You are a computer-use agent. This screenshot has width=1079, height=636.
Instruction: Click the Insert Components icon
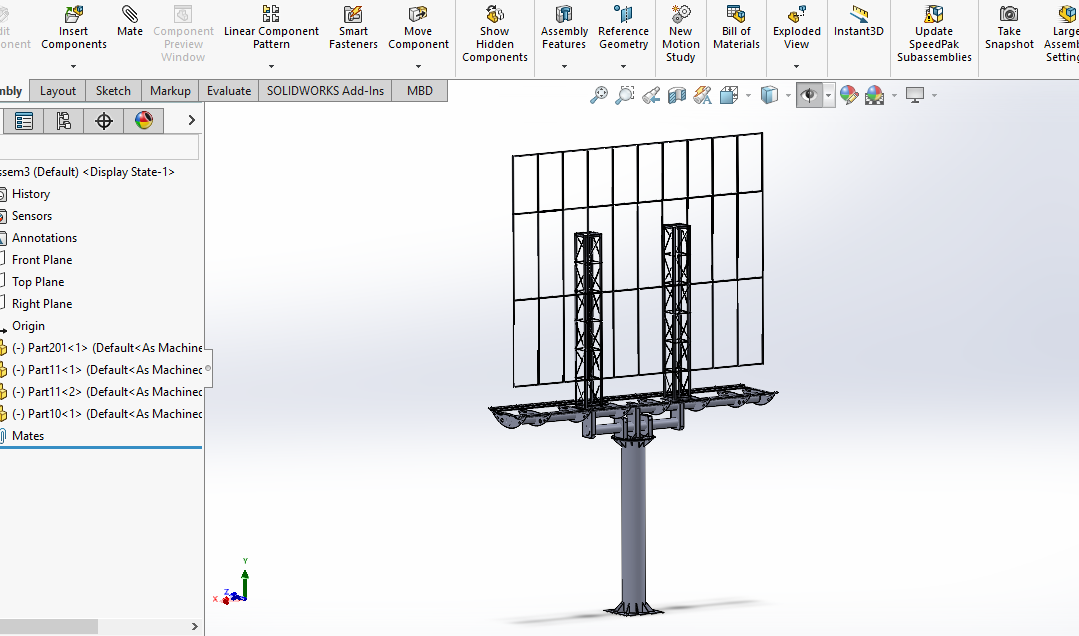click(74, 14)
